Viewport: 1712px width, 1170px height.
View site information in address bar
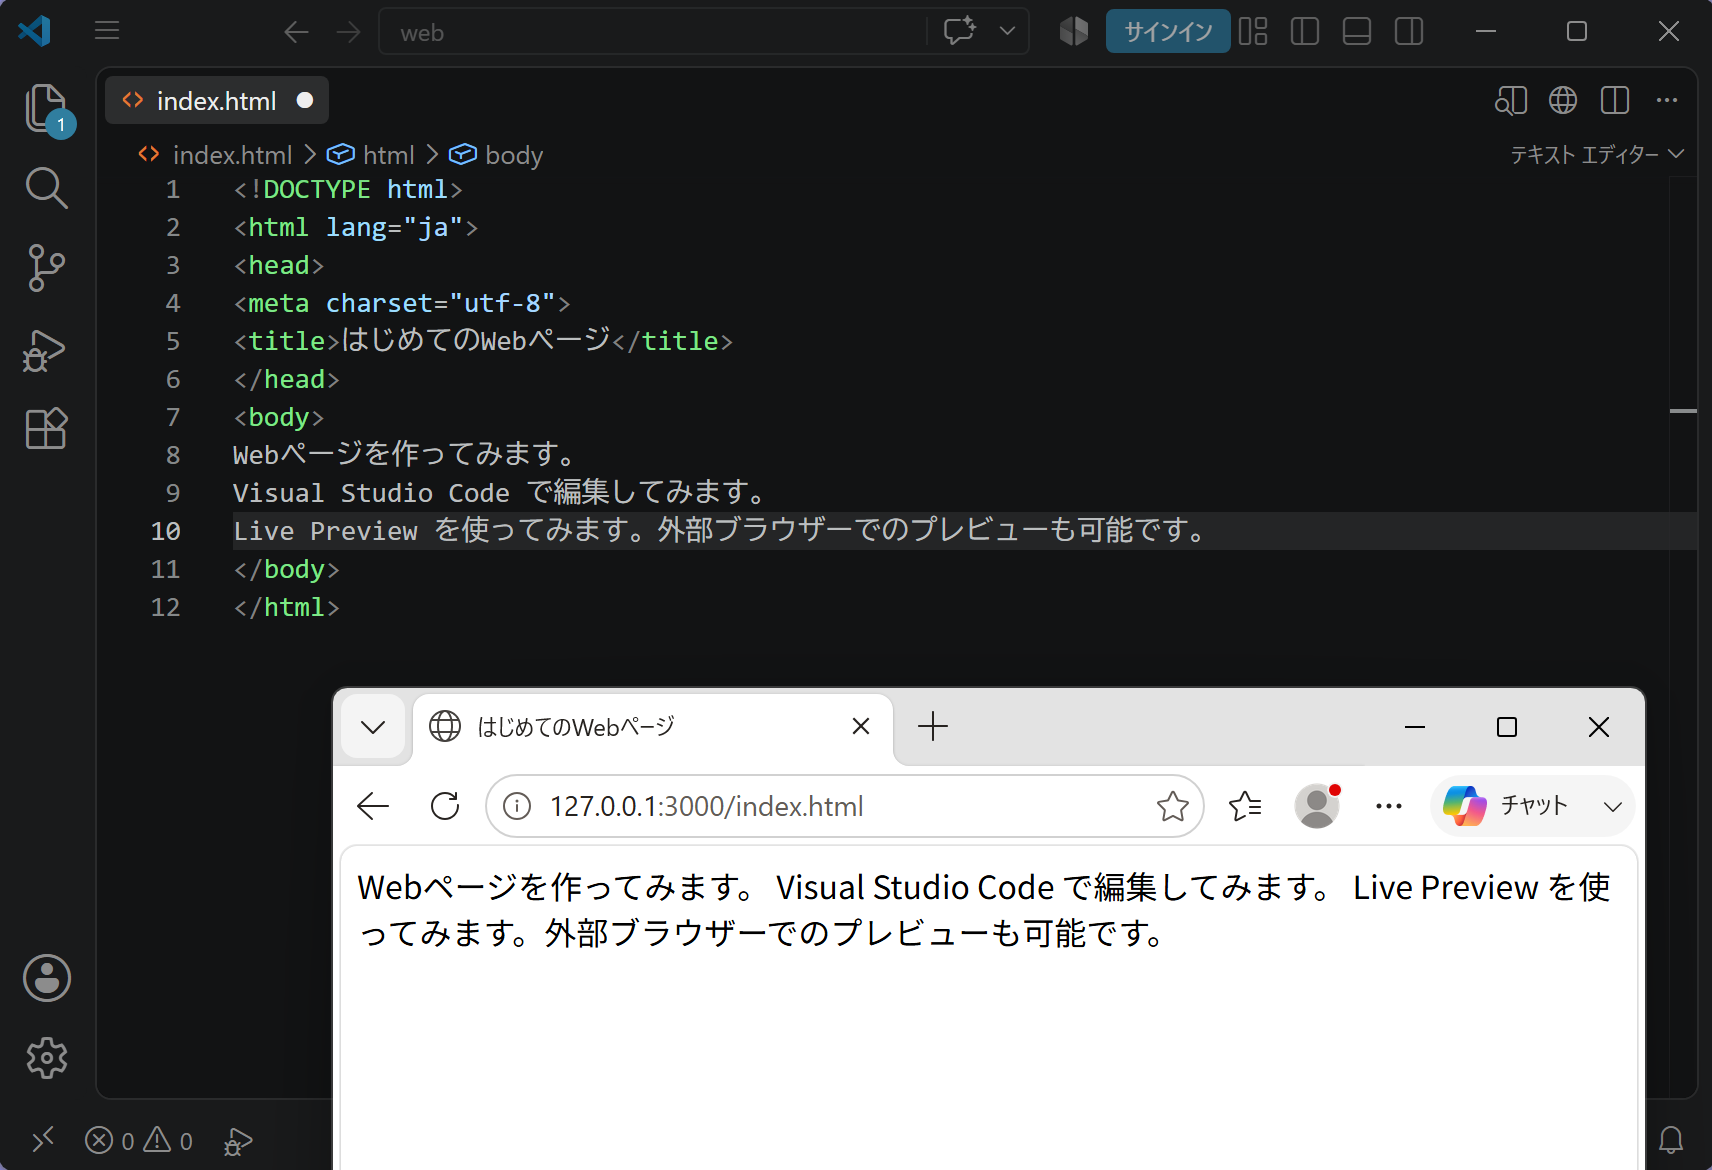[517, 806]
